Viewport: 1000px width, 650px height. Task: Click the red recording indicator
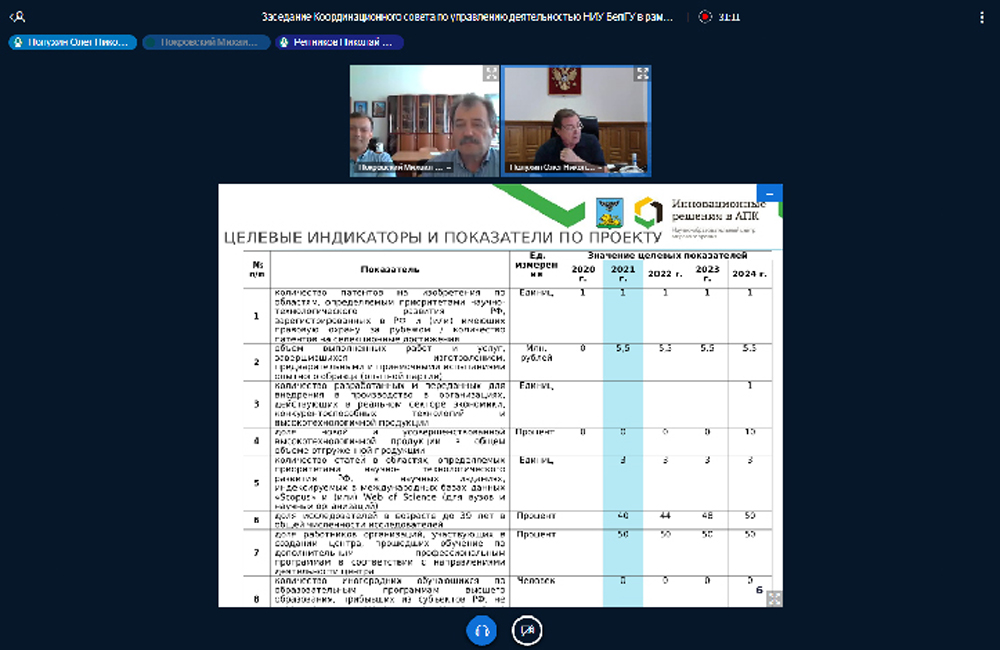(705, 17)
